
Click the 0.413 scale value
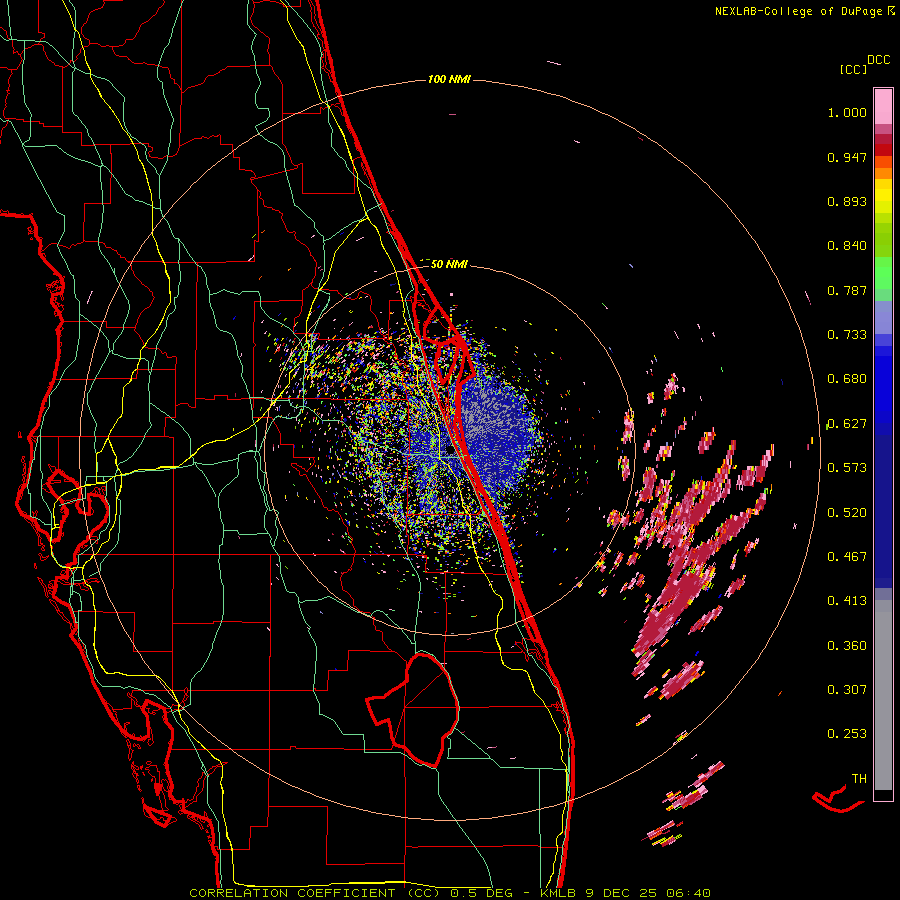tap(847, 601)
